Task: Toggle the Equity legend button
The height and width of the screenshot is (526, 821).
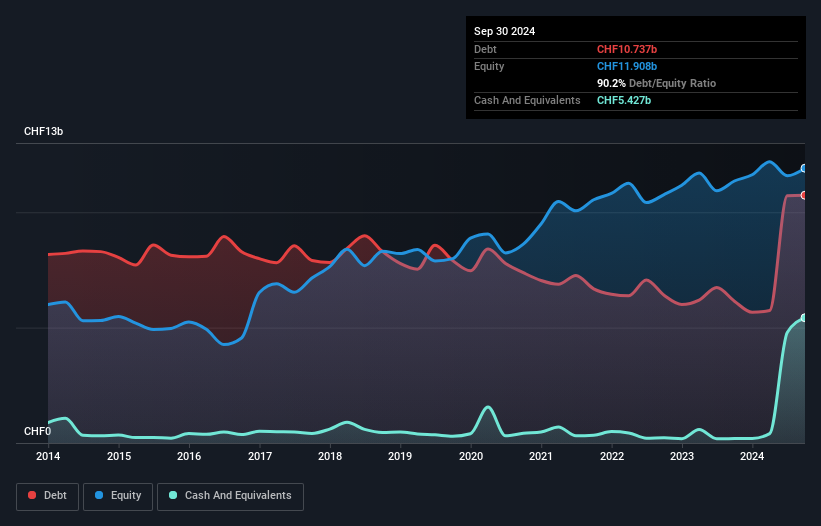Action: click(118, 496)
